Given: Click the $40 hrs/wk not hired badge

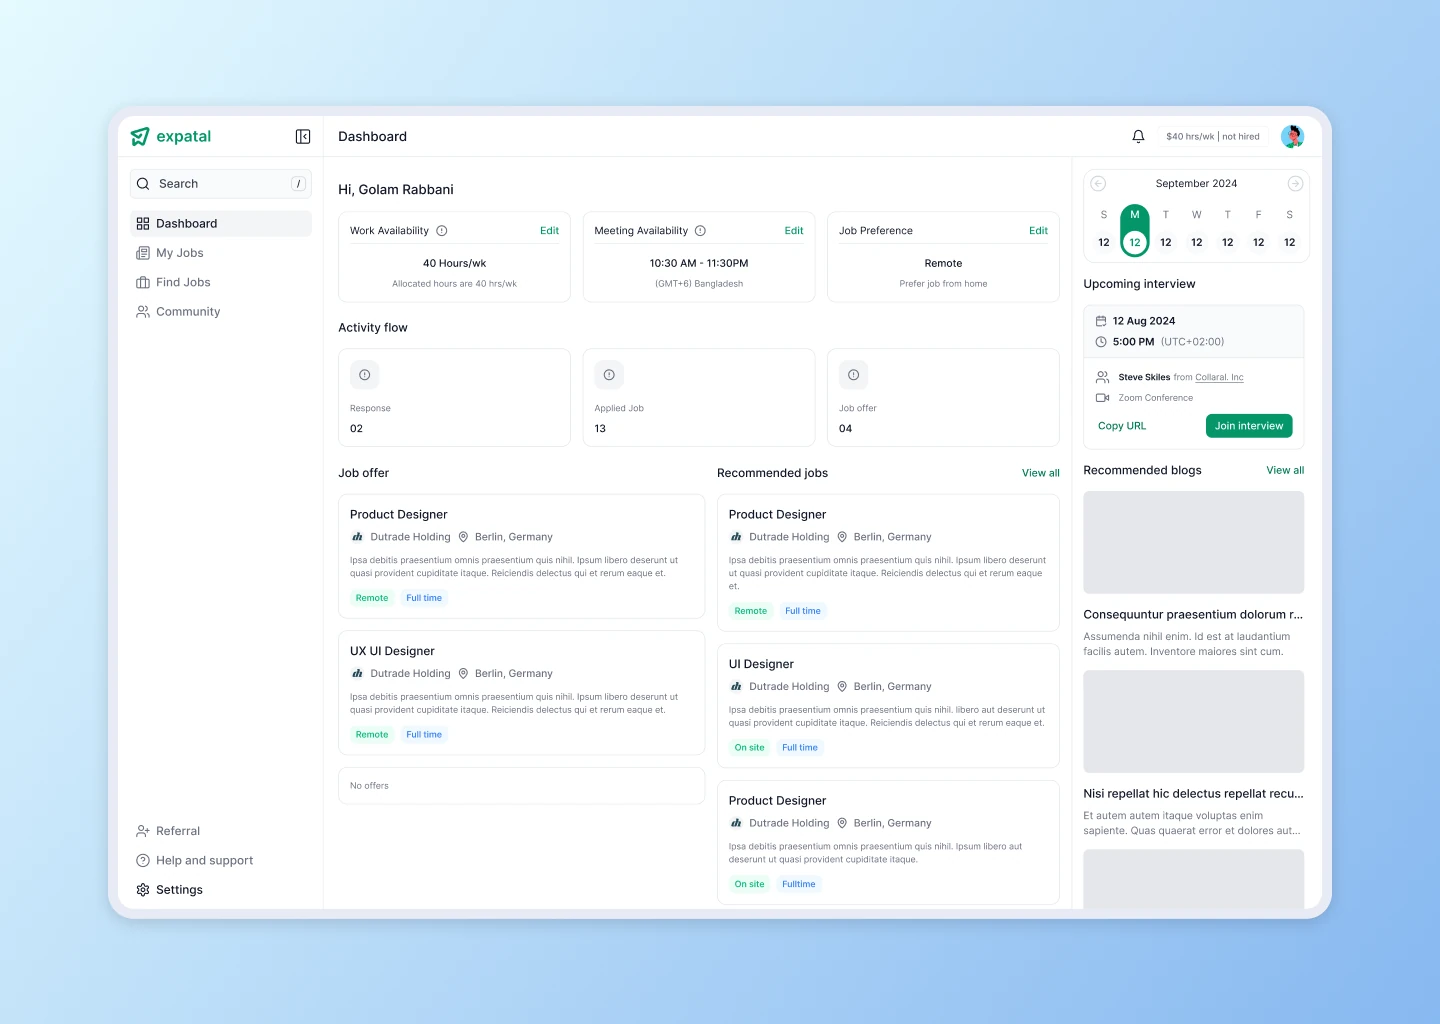Looking at the screenshot, I should pyautogui.click(x=1213, y=137).
